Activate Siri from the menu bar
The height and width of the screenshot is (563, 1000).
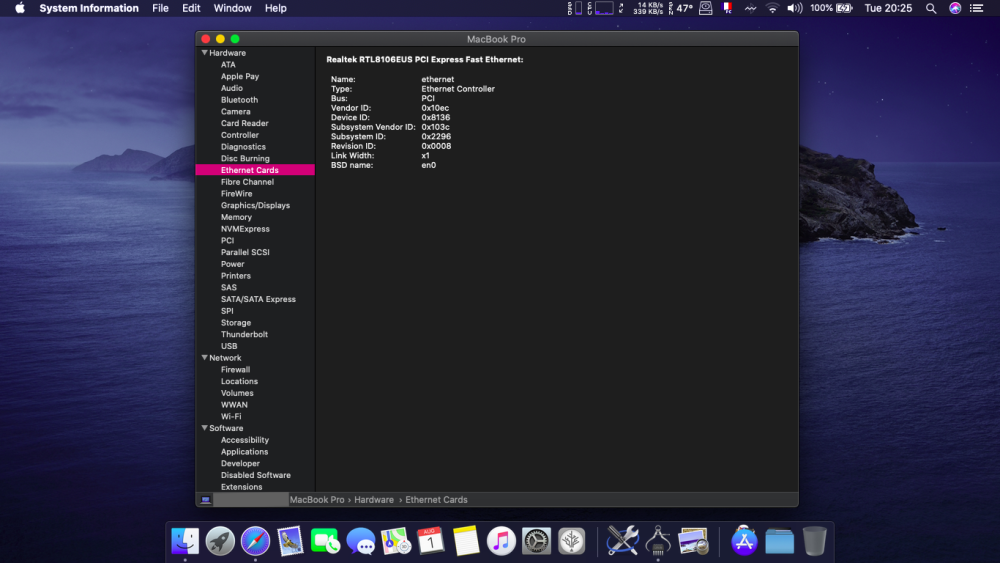955,8
